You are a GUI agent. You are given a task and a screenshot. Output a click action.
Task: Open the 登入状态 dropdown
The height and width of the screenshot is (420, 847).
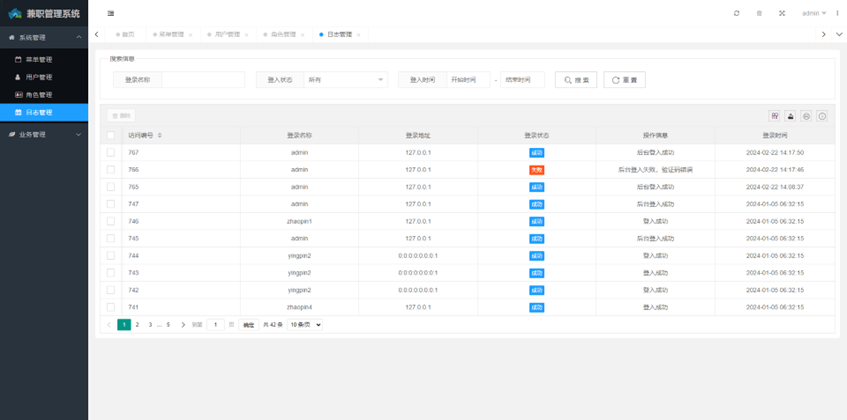pyautogui.click(x=346, y=79)
